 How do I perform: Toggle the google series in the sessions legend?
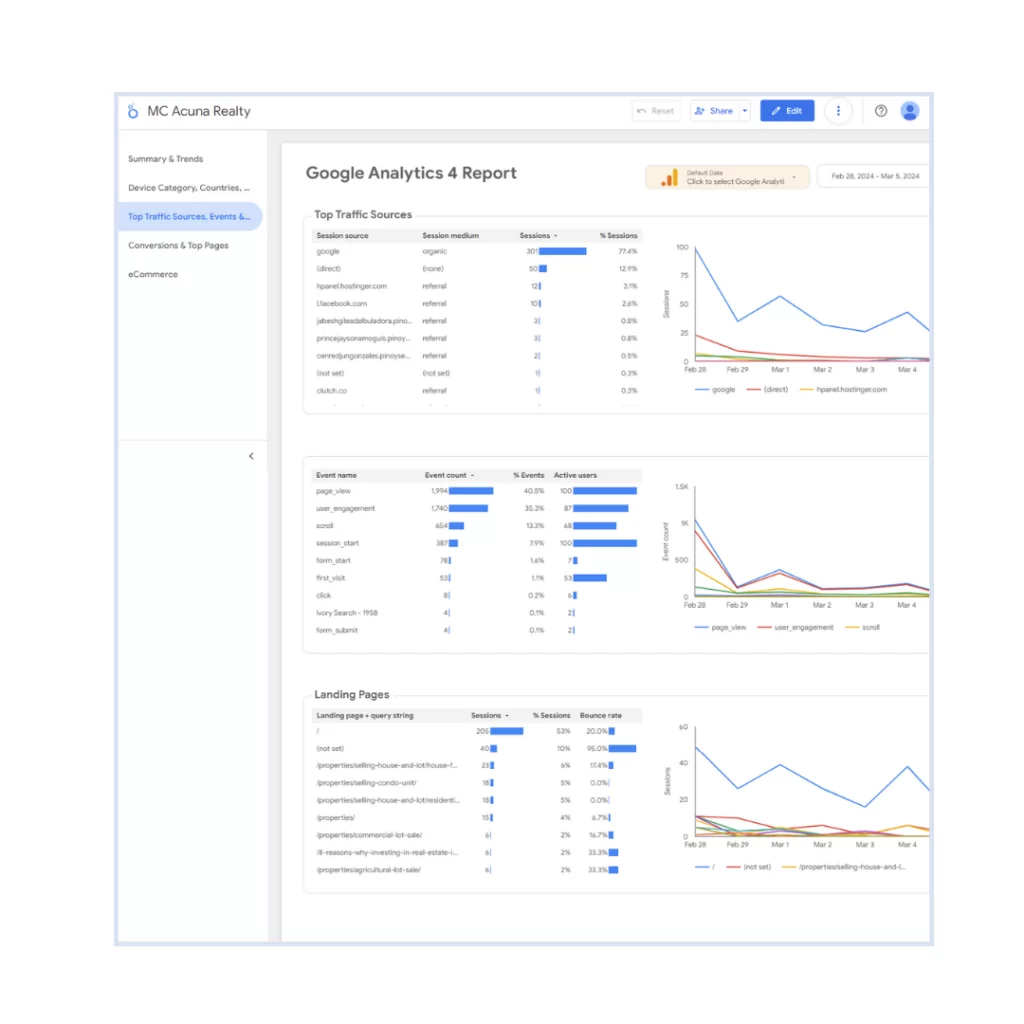coord(716,390)
